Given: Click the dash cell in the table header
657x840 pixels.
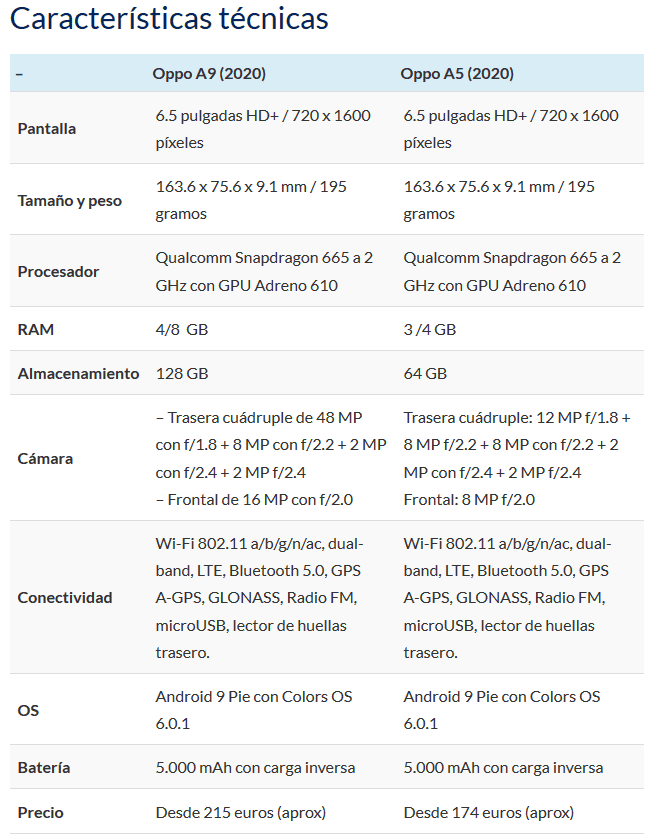Looking at the screenshot, I should tap(20, 74).
